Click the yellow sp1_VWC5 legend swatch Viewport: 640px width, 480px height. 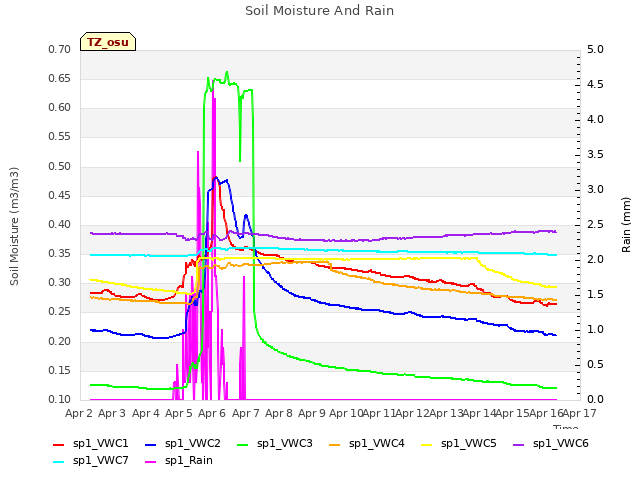point(427,444)
